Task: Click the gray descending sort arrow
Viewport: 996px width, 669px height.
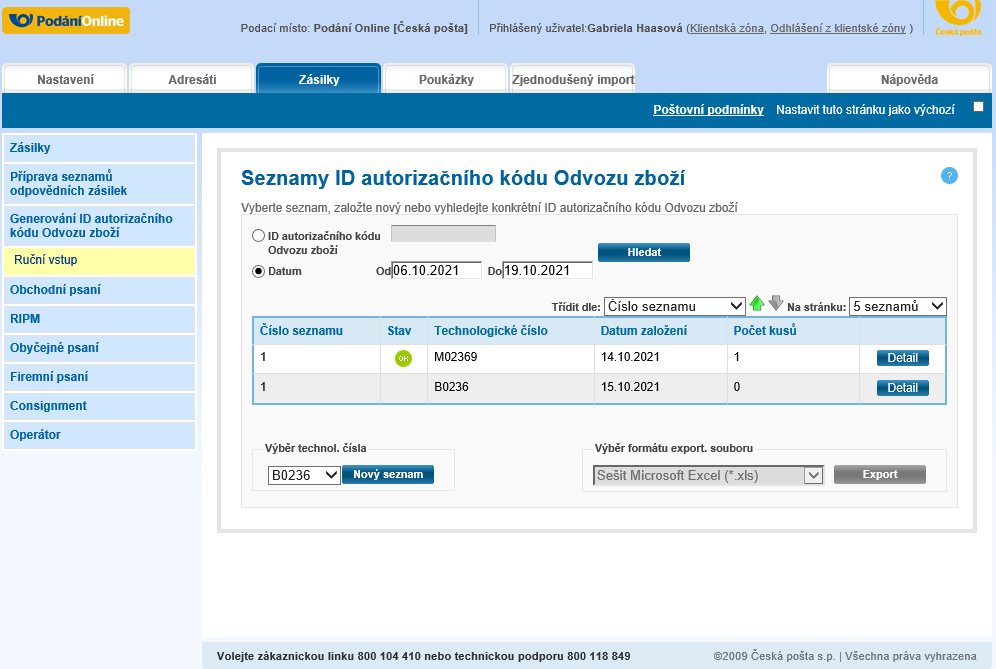Action: [776, 304]
